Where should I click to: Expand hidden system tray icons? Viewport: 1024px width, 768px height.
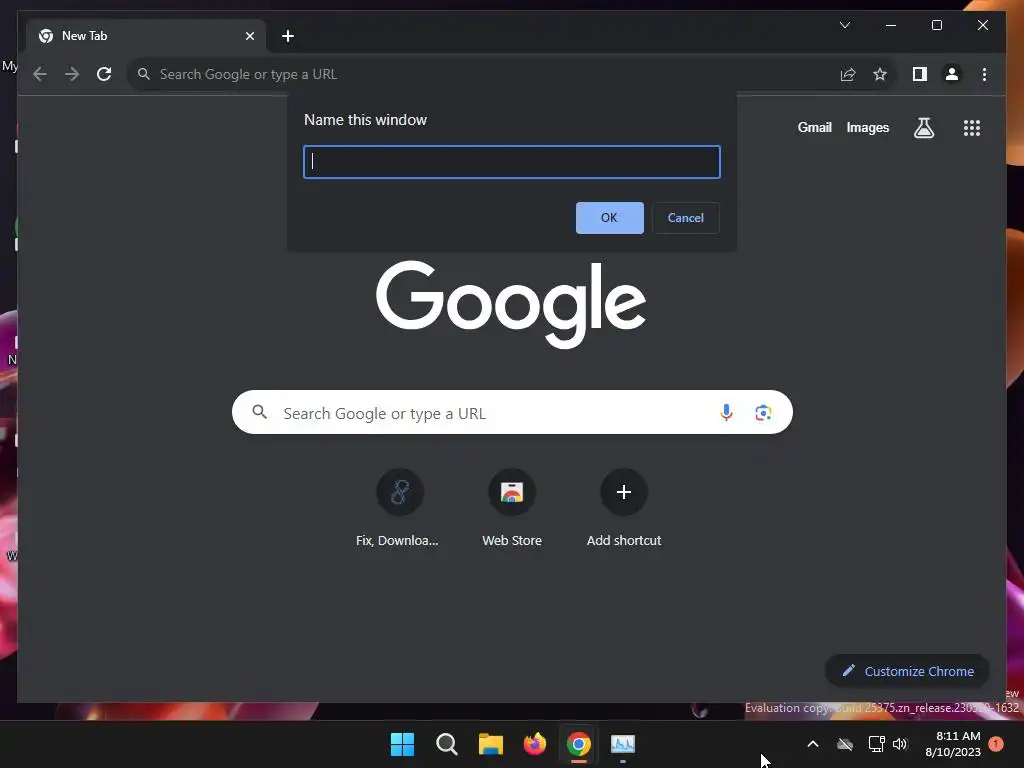point(813,744)
